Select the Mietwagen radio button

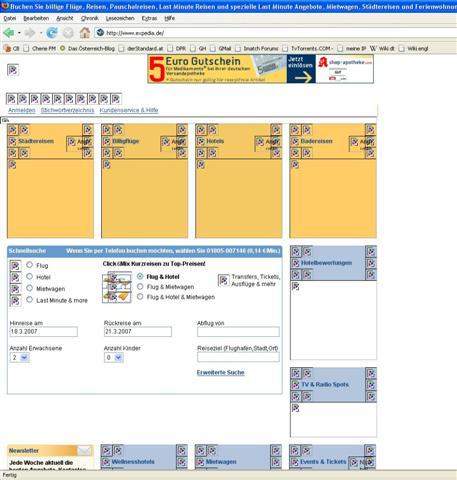pyautogui.click(x=30, y=288)
